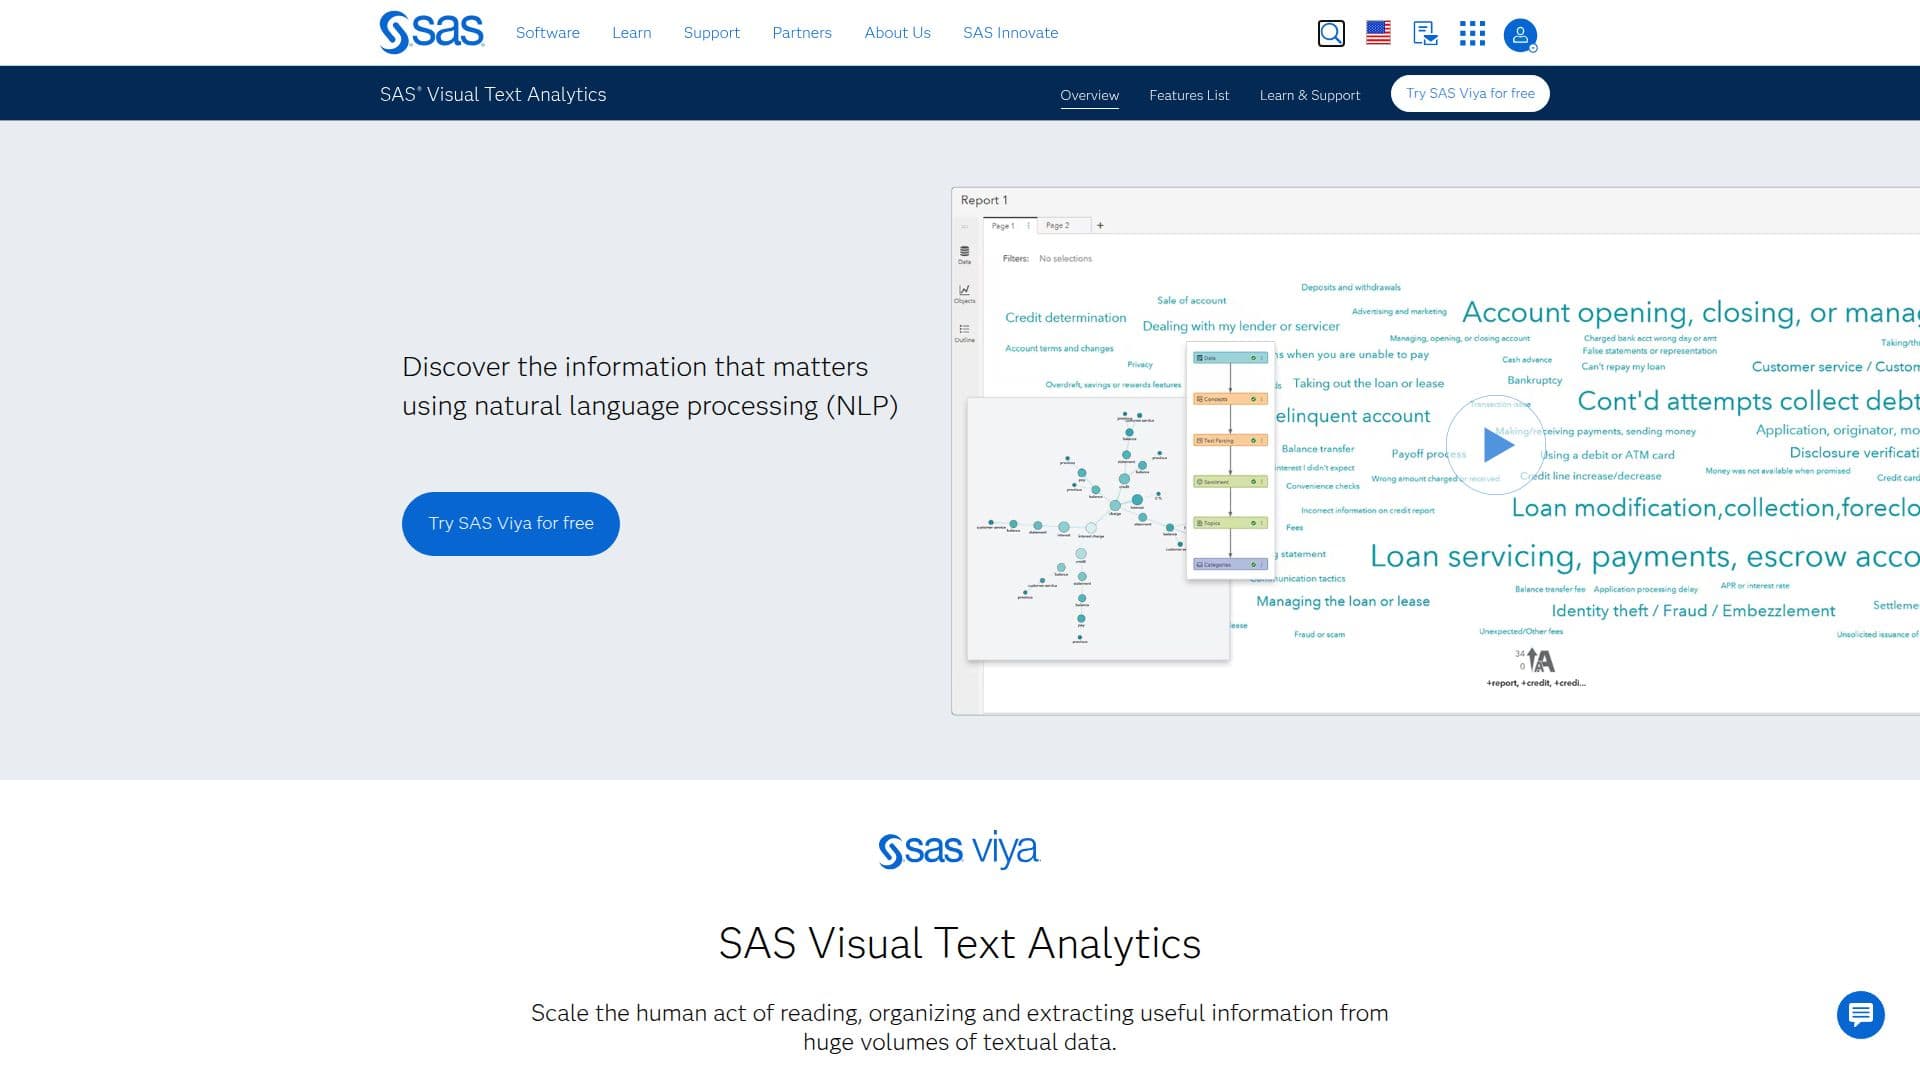Viewport: 1920px width, 1080px height.
Task: Open the Software menu
Action: 547,33
